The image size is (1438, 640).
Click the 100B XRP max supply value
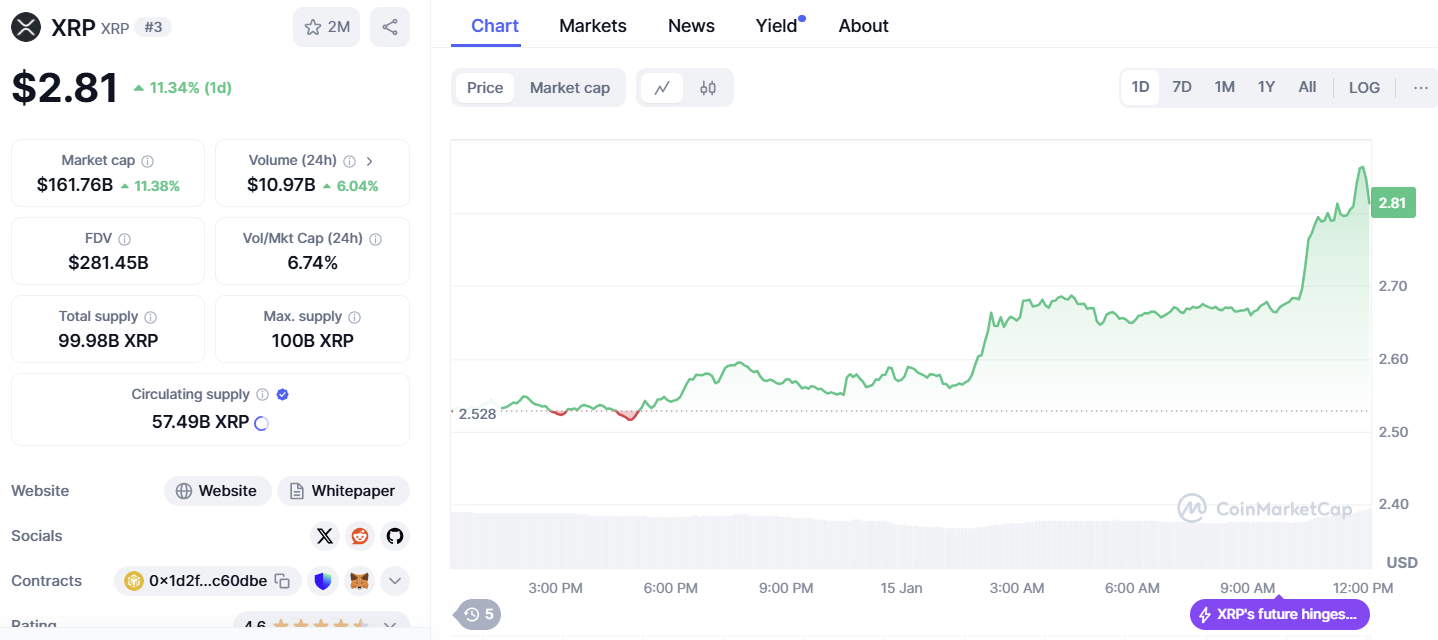(312, 341)
